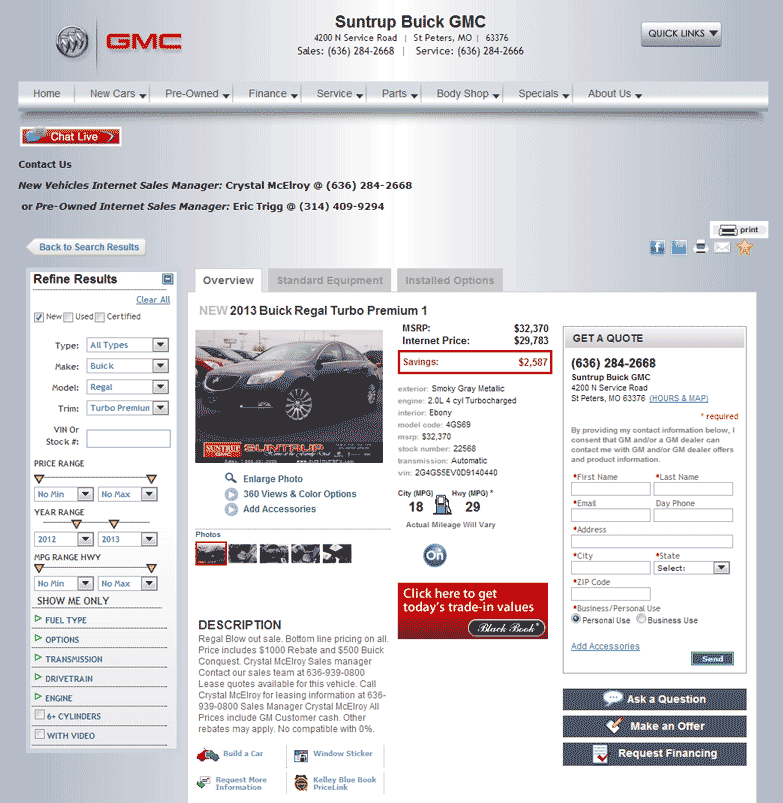The image size is (783, 803).
Task: Toggle the Certified checkbox
Action: click(100, 317)
